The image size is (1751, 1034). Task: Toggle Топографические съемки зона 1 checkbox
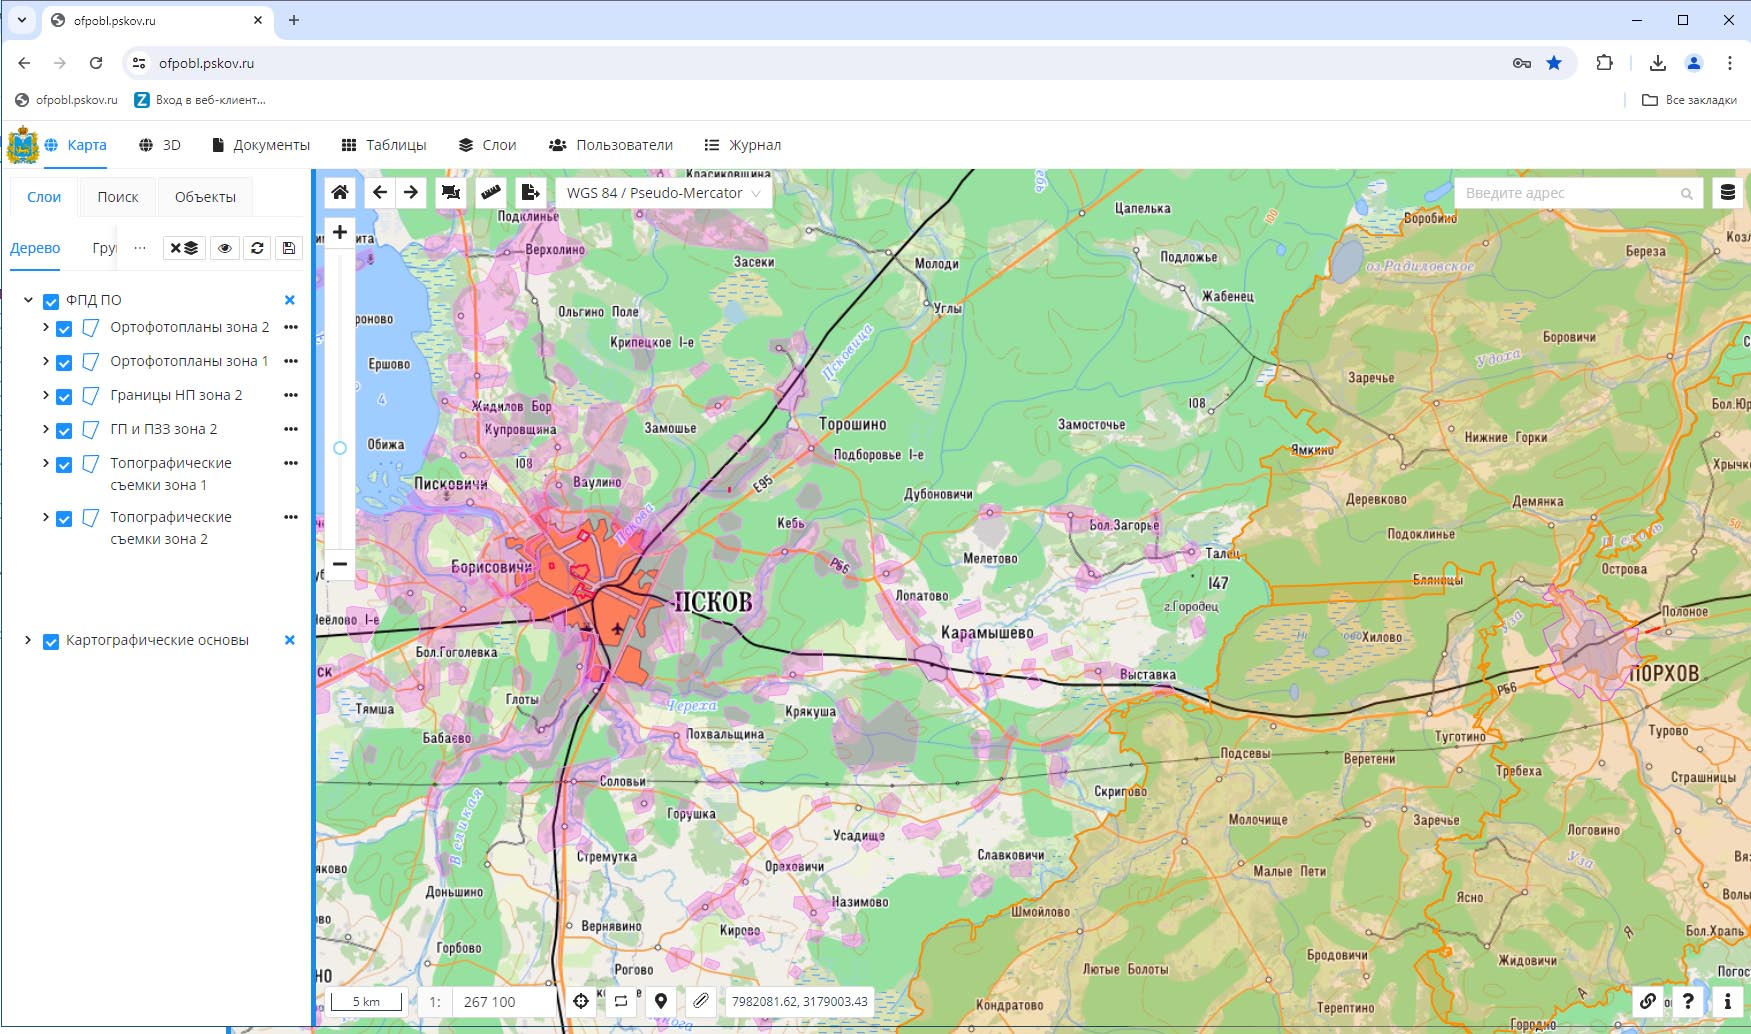click(64, 465)
